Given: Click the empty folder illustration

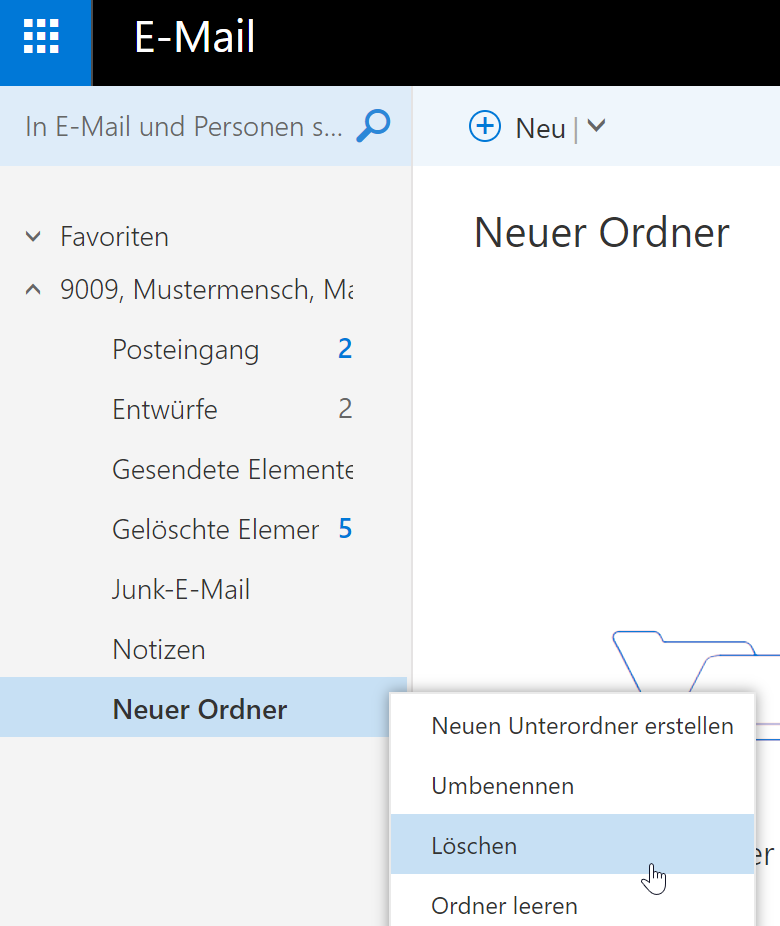Looking at the screenshot, I should [696, 661].
